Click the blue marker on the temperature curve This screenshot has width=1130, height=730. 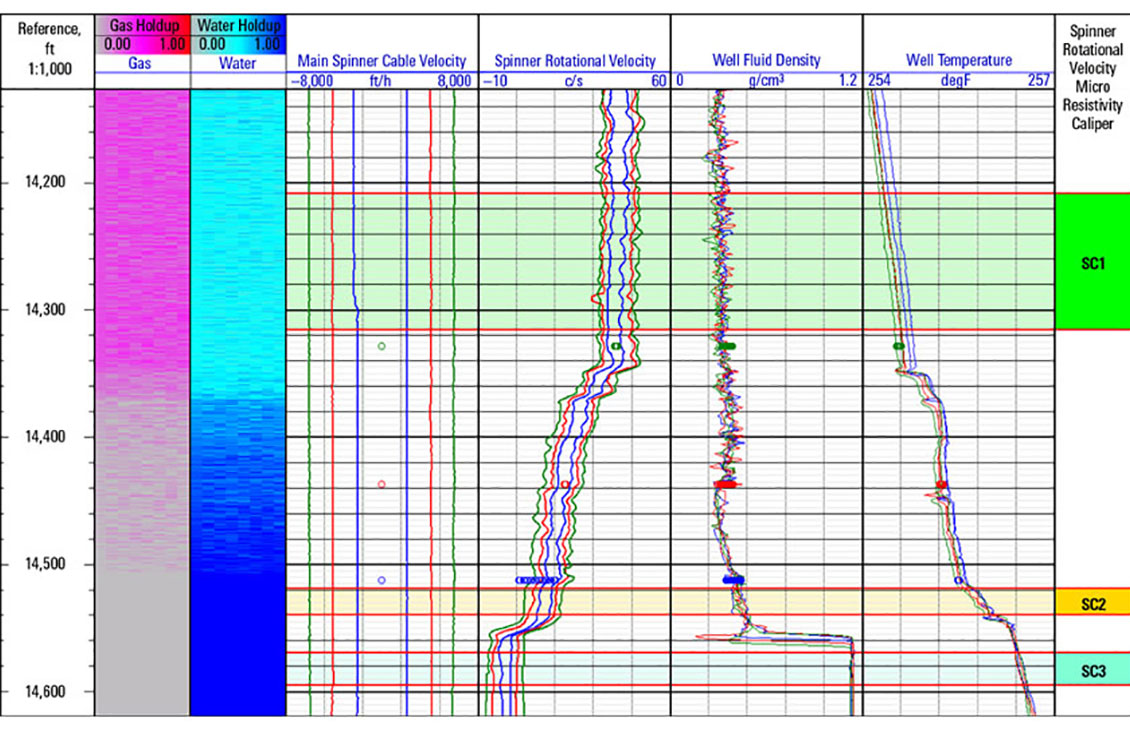[x=958, y=580]
